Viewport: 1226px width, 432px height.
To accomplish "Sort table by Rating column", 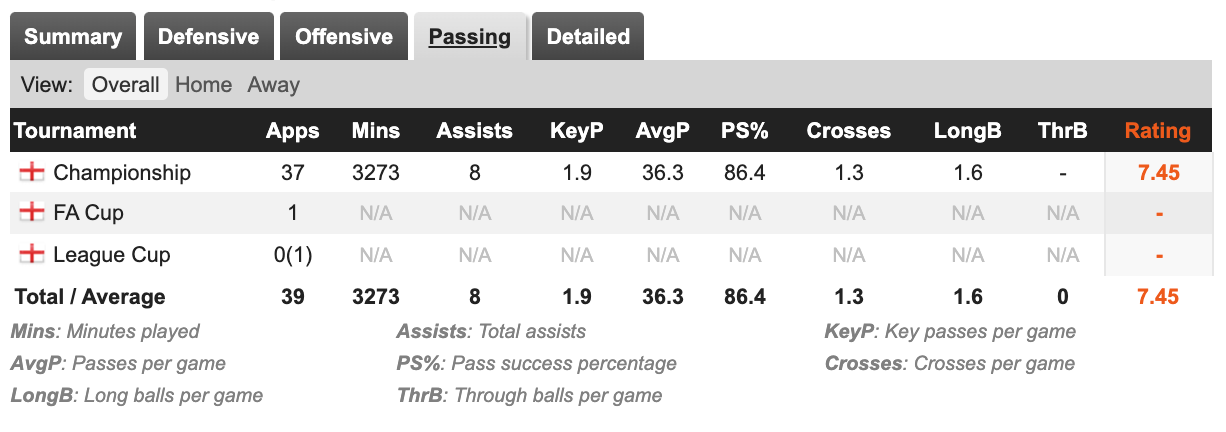I will coord(1157,131).
